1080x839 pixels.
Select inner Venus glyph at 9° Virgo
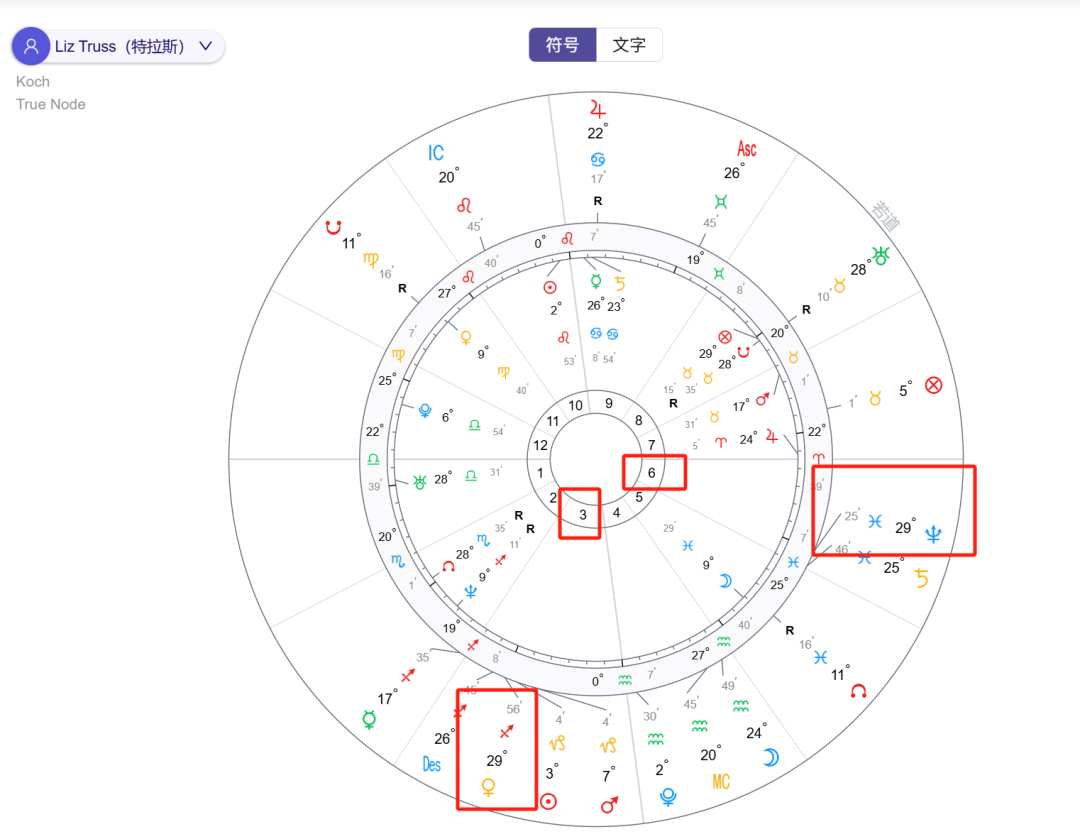[466, 338]
